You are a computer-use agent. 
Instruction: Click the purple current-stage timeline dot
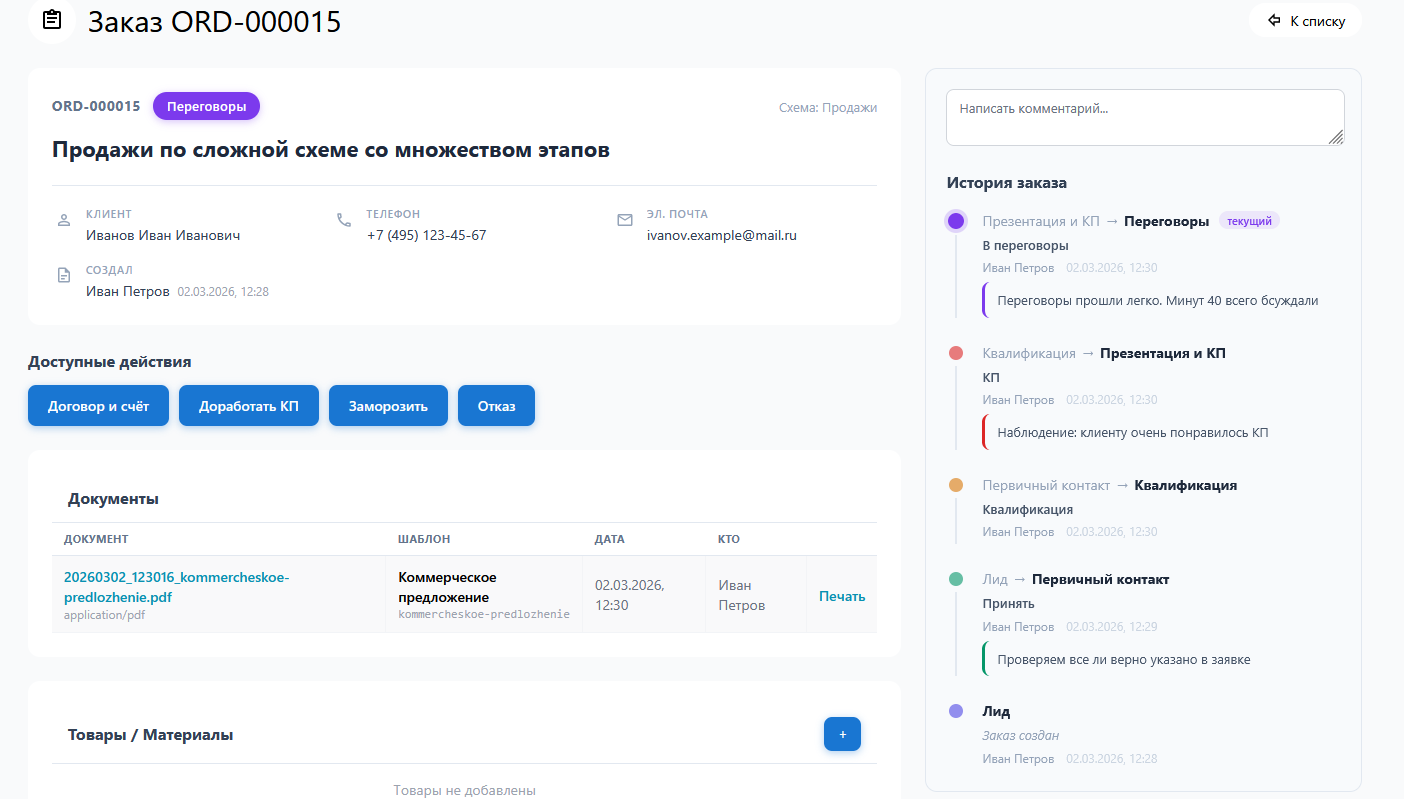click(x=956, y=221)
